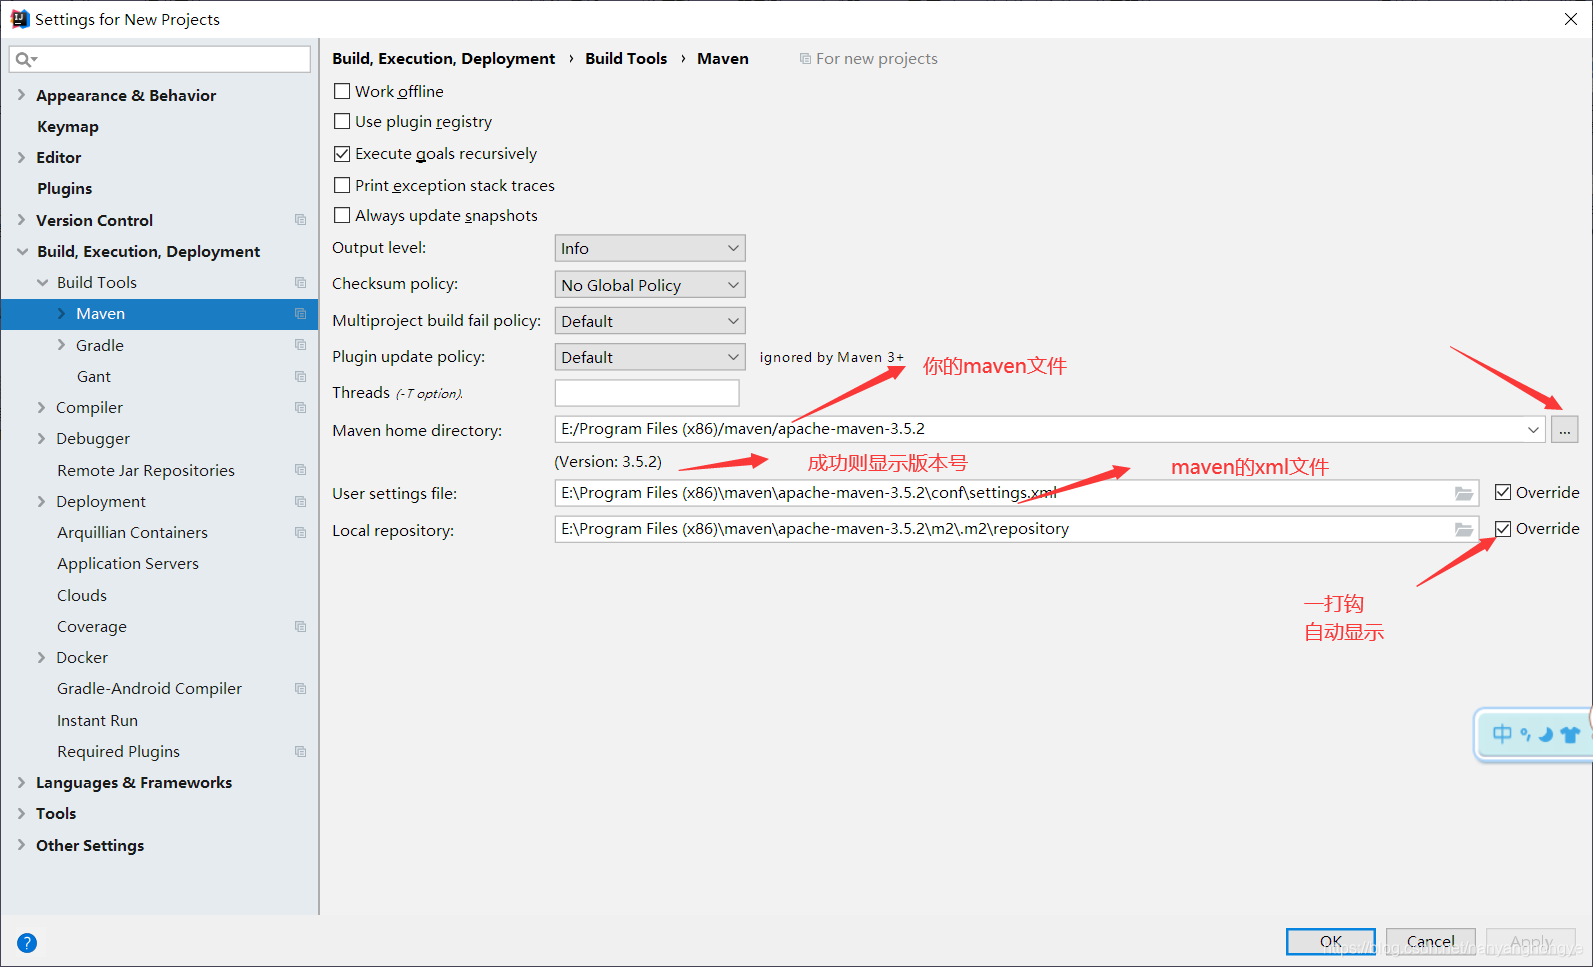Viewport: 1593px width, 967px height.
Task: Click the project-level icon beside Gradle-Android Compiler
Action: coord(300,689)
